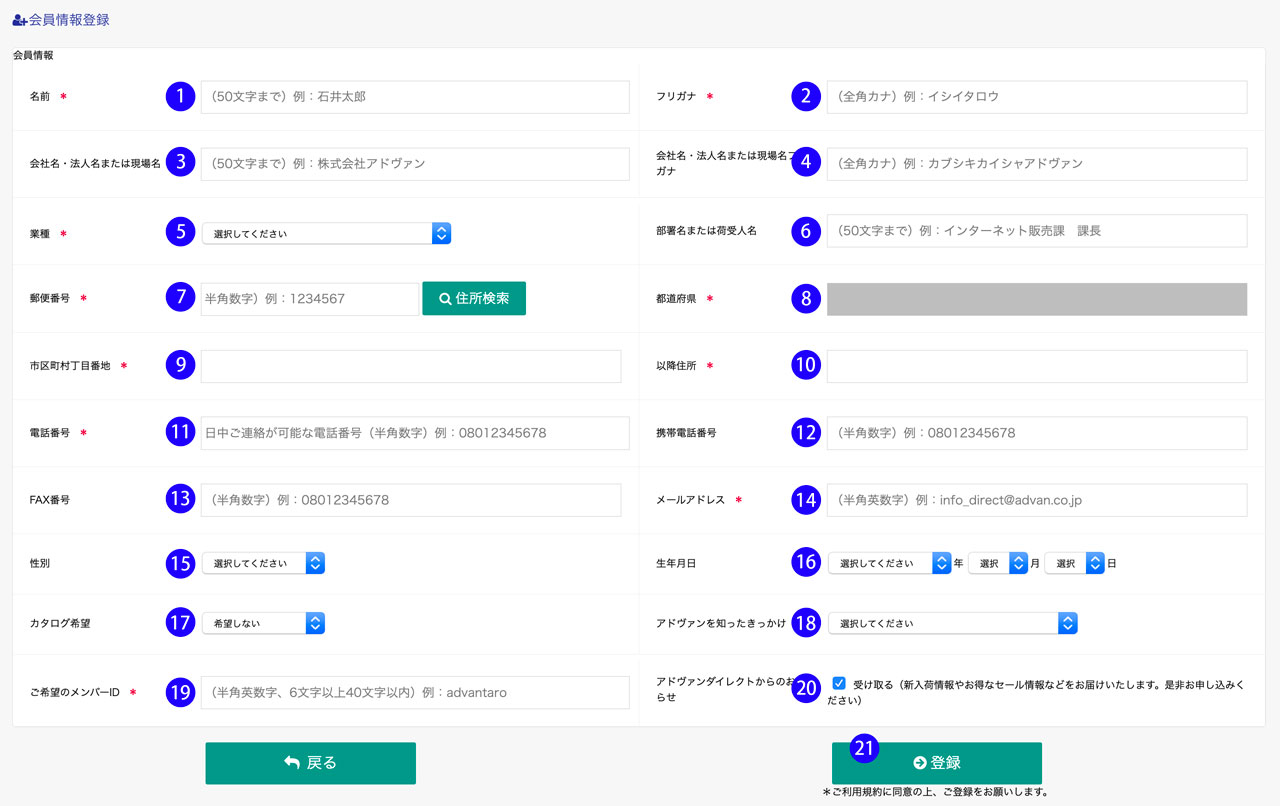Click the 会員情報登録 page heading icon
This screenshot has height=806, width=1280.
(x=20, y=20)
